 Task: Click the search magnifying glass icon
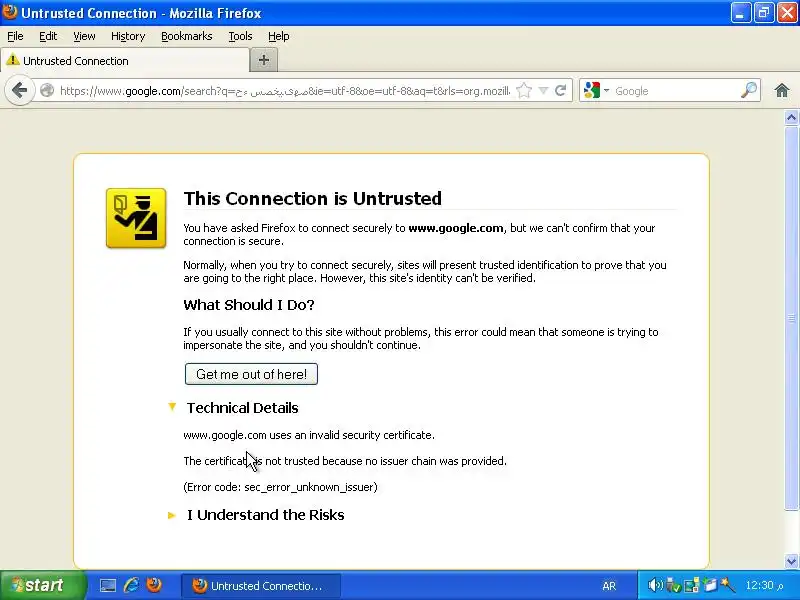coord(748,90)
